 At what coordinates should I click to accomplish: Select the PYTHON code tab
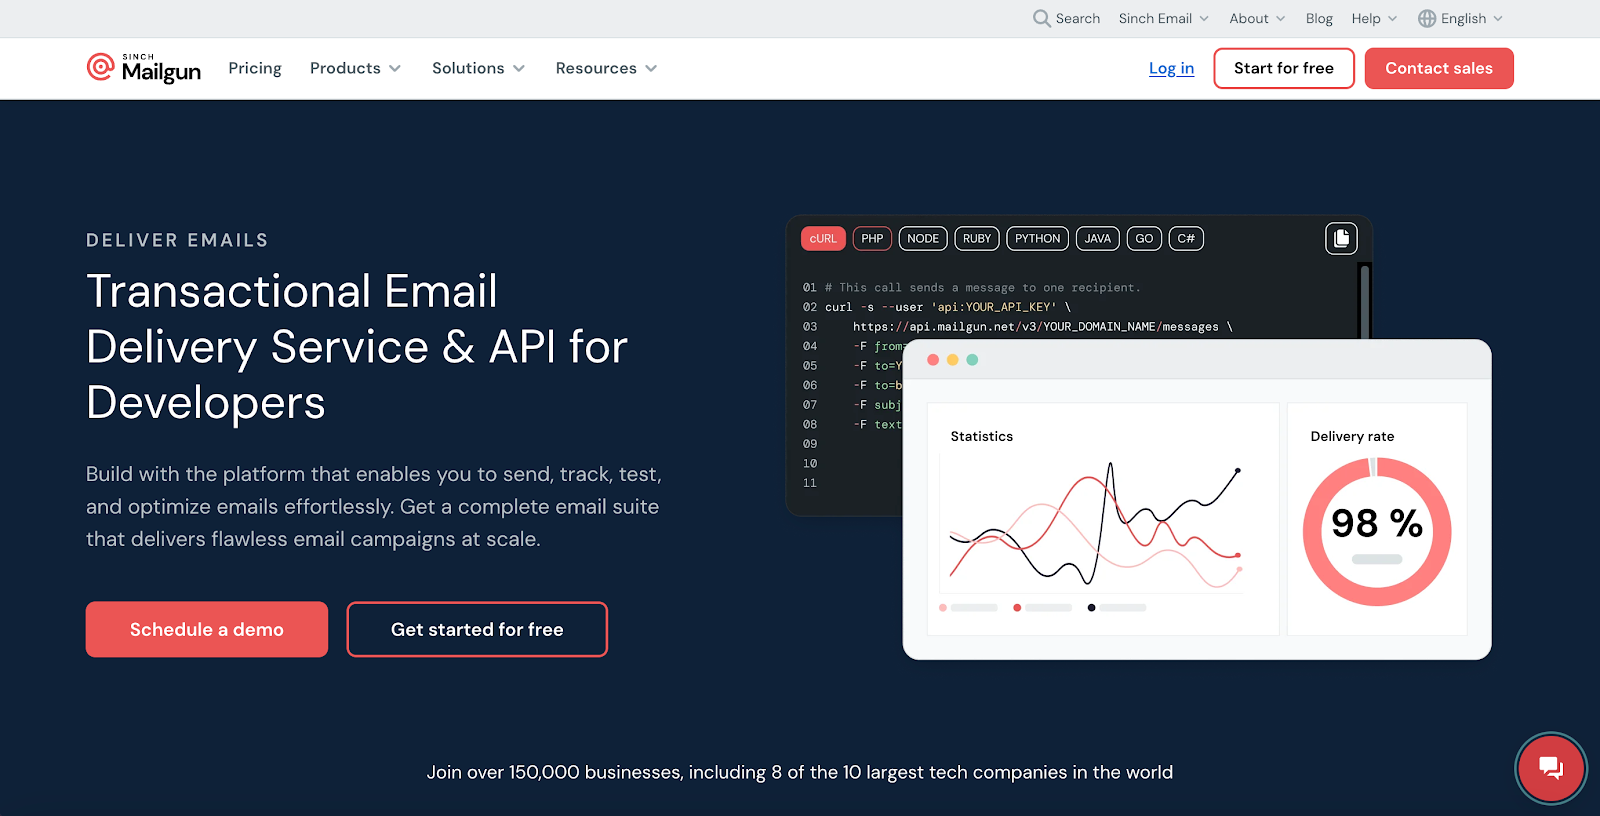tap(1037, 238)
